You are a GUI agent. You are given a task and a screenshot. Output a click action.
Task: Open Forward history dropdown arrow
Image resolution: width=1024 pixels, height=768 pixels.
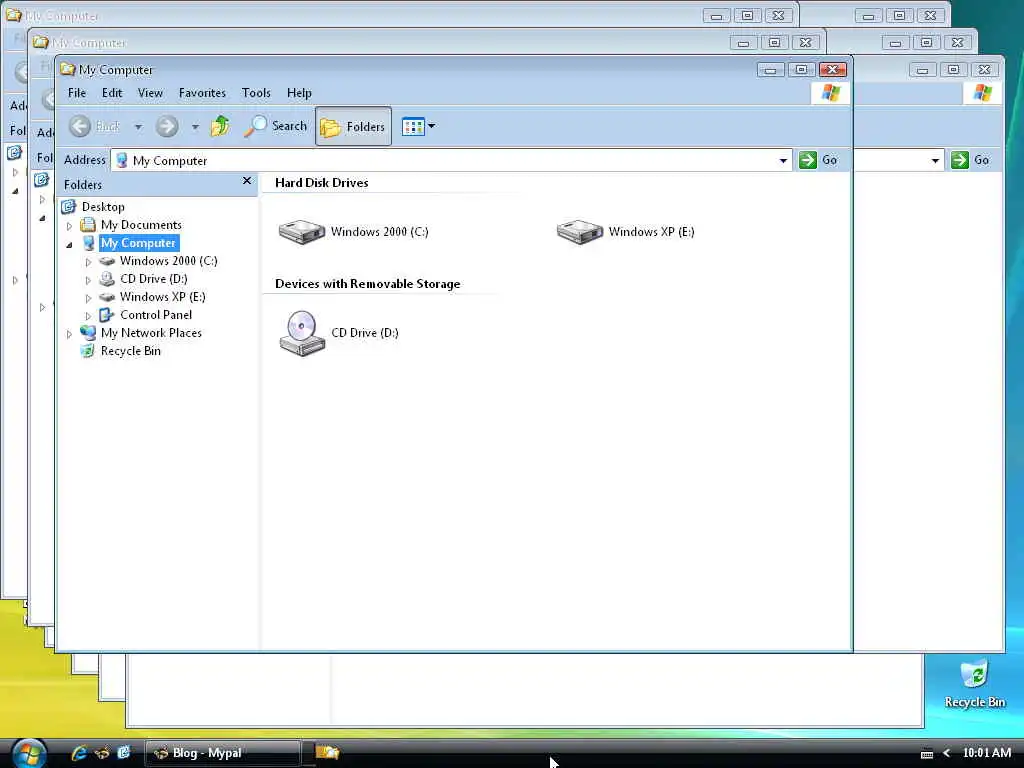[195, 127]
